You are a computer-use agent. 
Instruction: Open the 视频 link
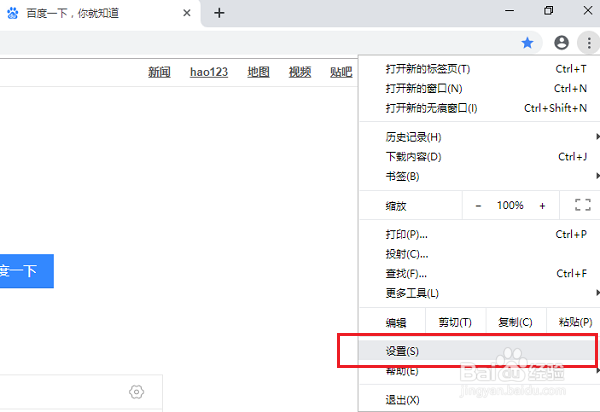tap(300, 72)
